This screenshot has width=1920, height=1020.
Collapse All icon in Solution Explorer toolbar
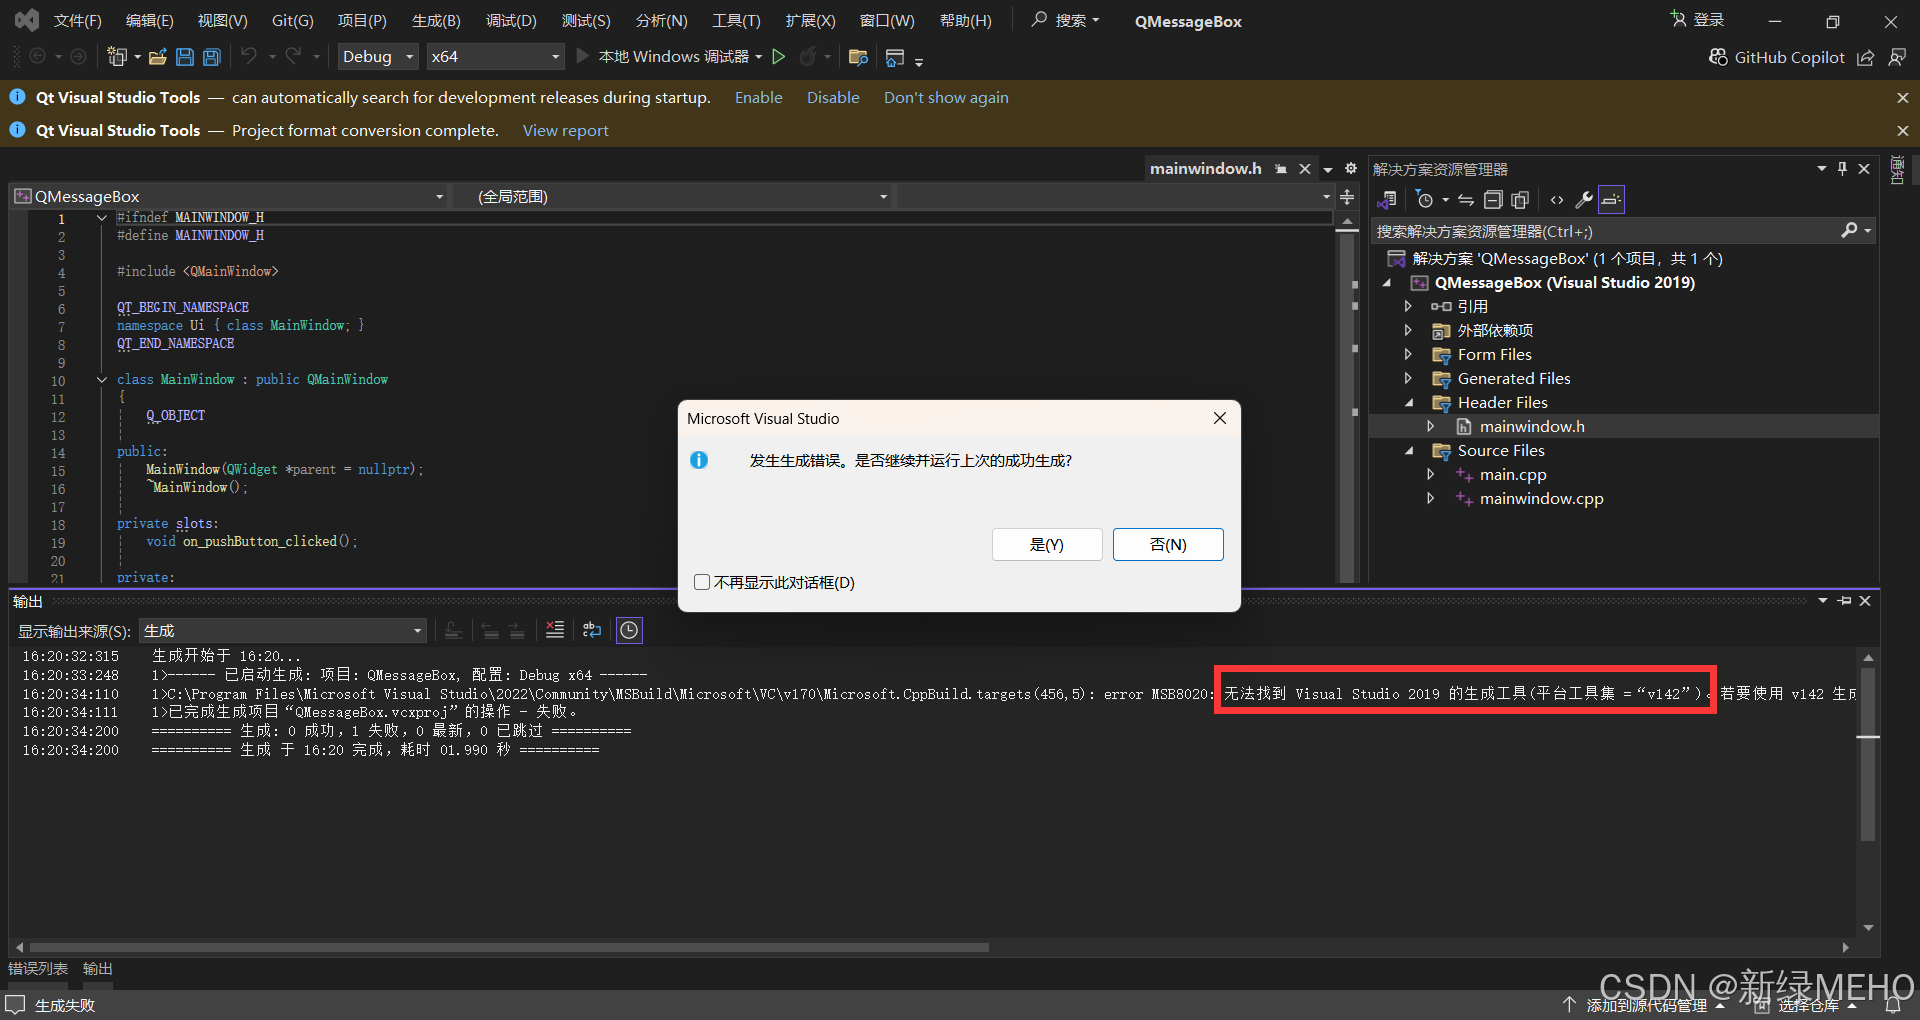1493,200
